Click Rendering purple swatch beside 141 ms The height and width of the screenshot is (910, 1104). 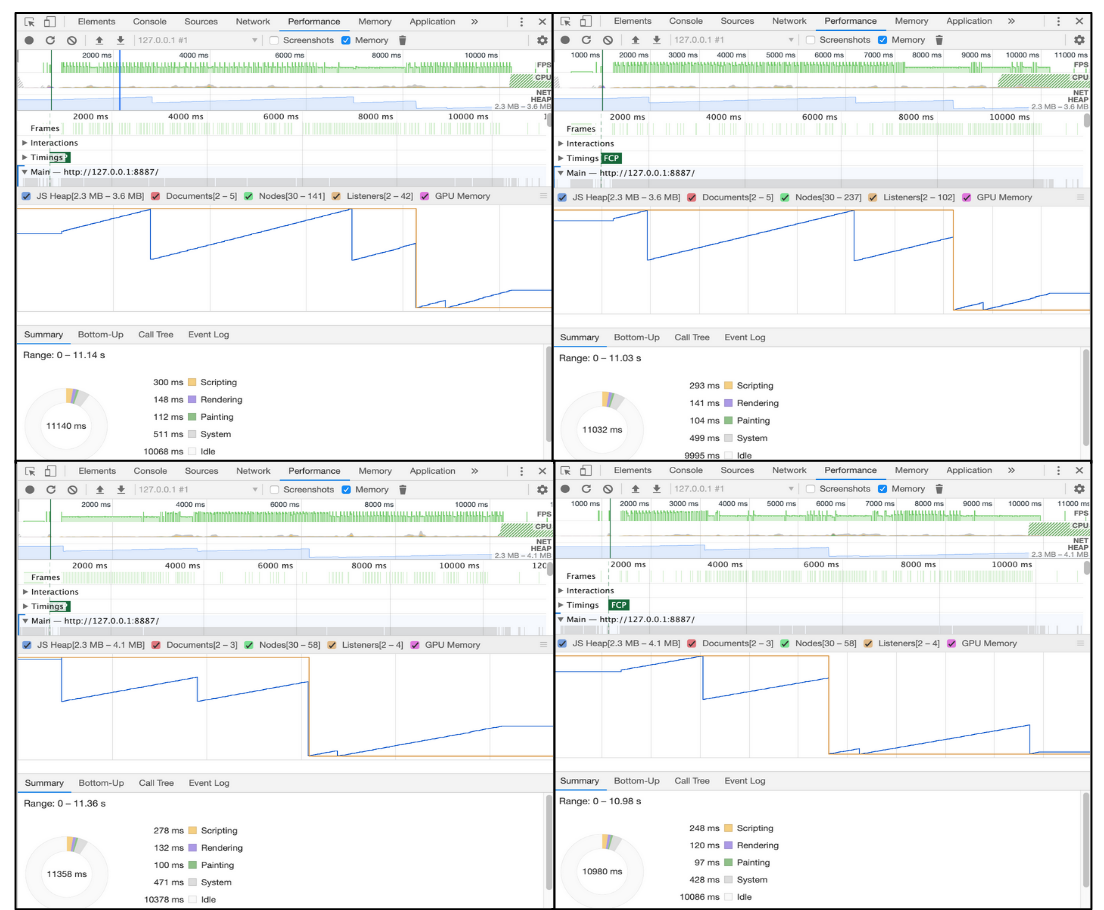[x=729, y=403]
